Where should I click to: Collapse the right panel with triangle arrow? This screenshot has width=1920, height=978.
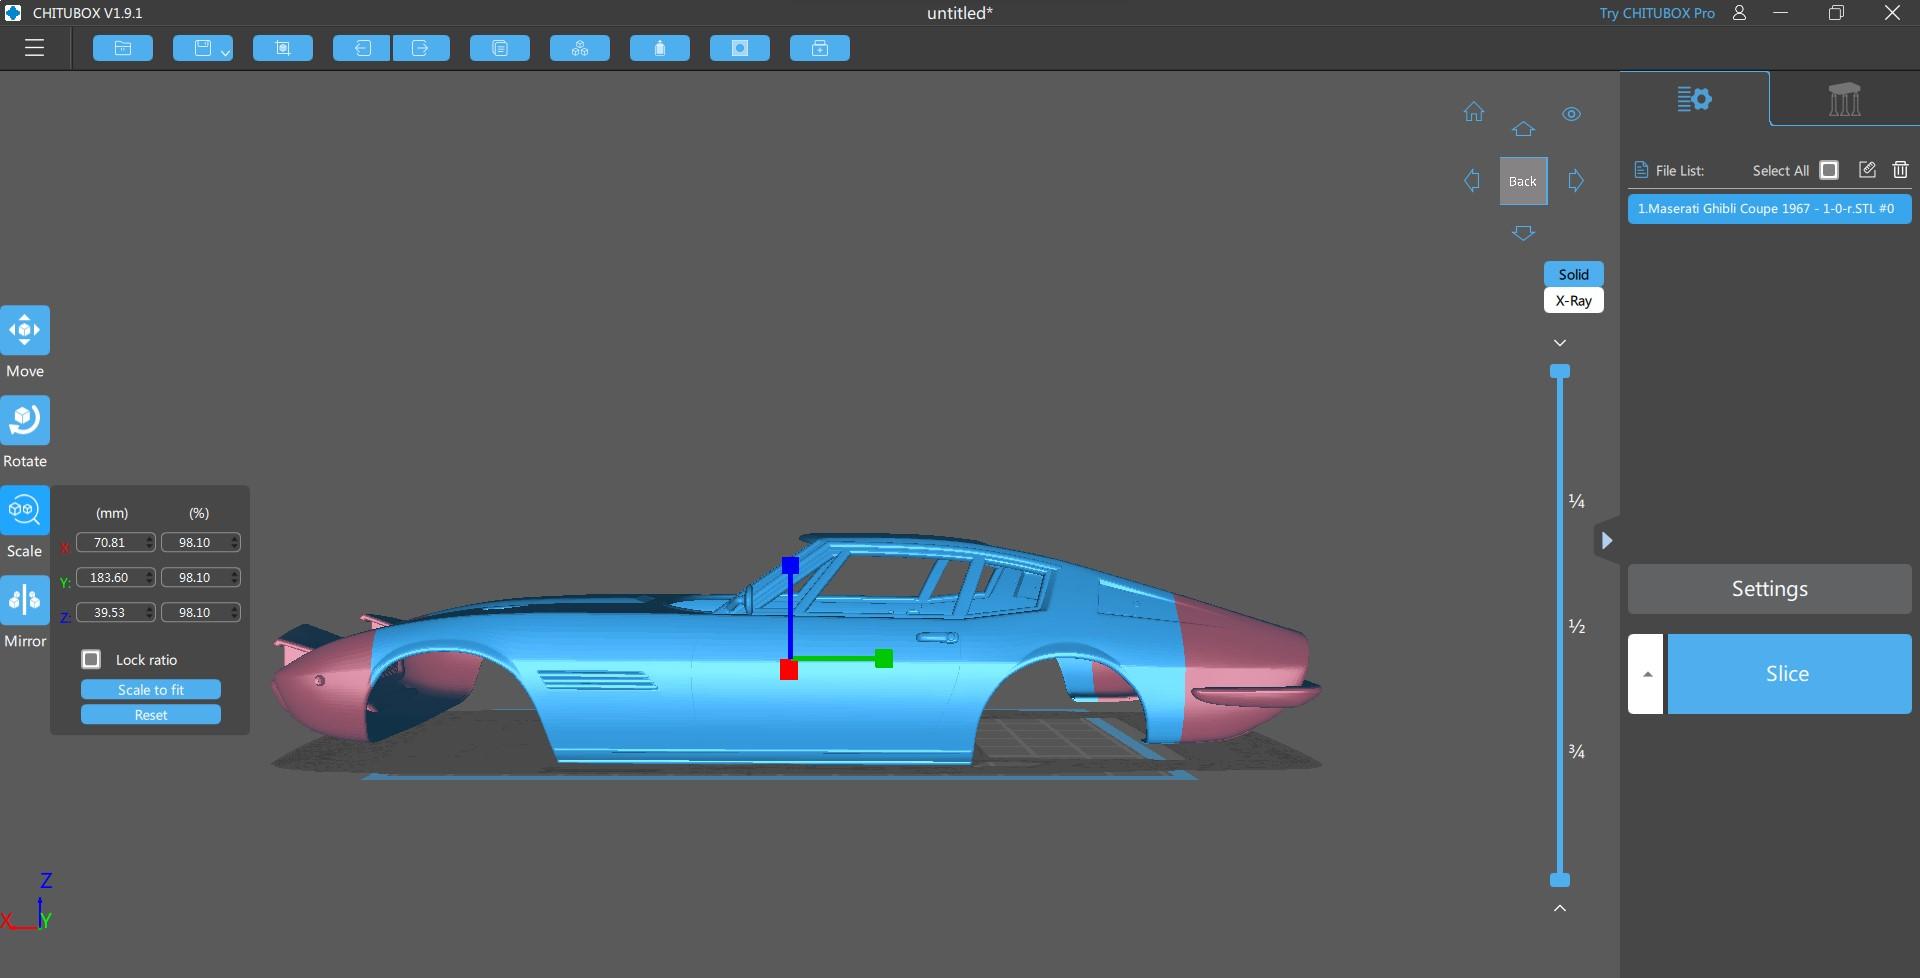(1606, 541)
